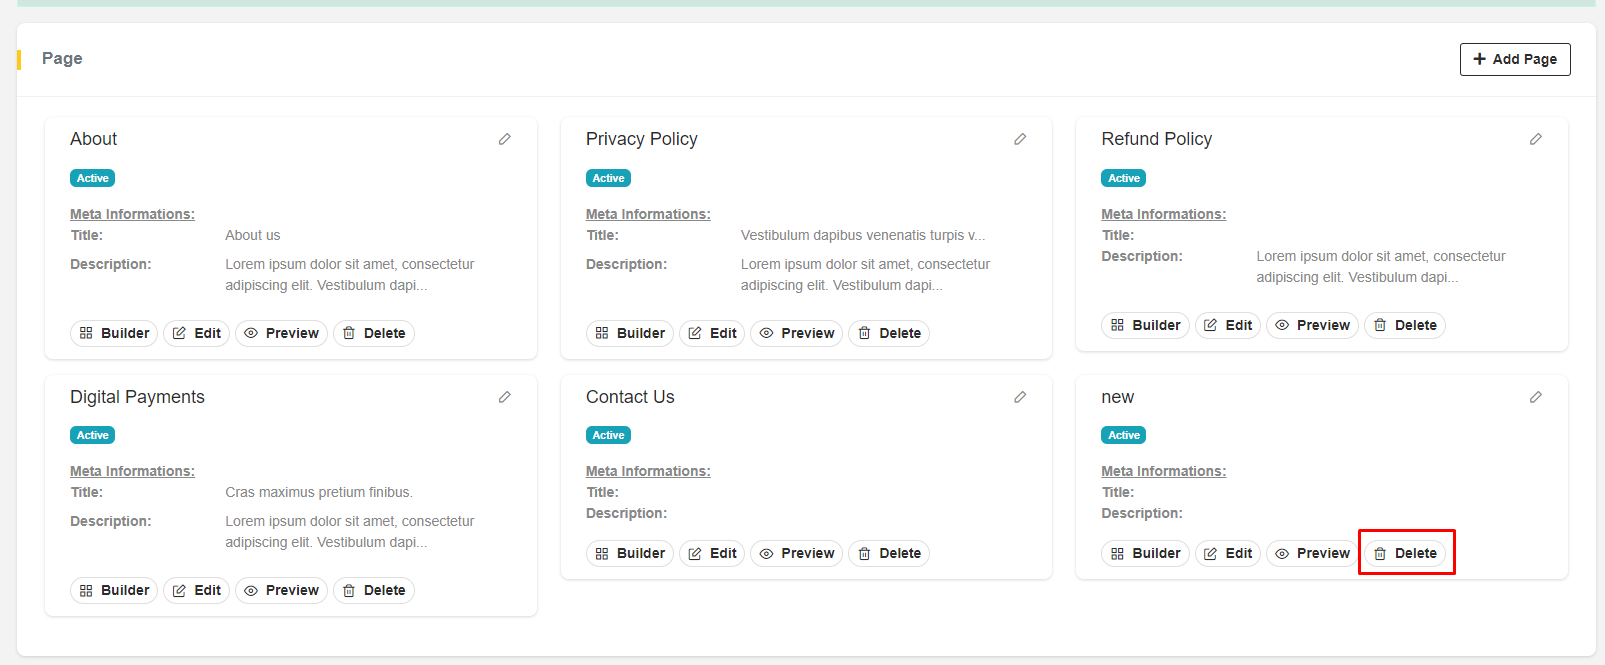Click Active badge on Privacy Policy card
The image size is (1605, 665).
click(608, 178)
